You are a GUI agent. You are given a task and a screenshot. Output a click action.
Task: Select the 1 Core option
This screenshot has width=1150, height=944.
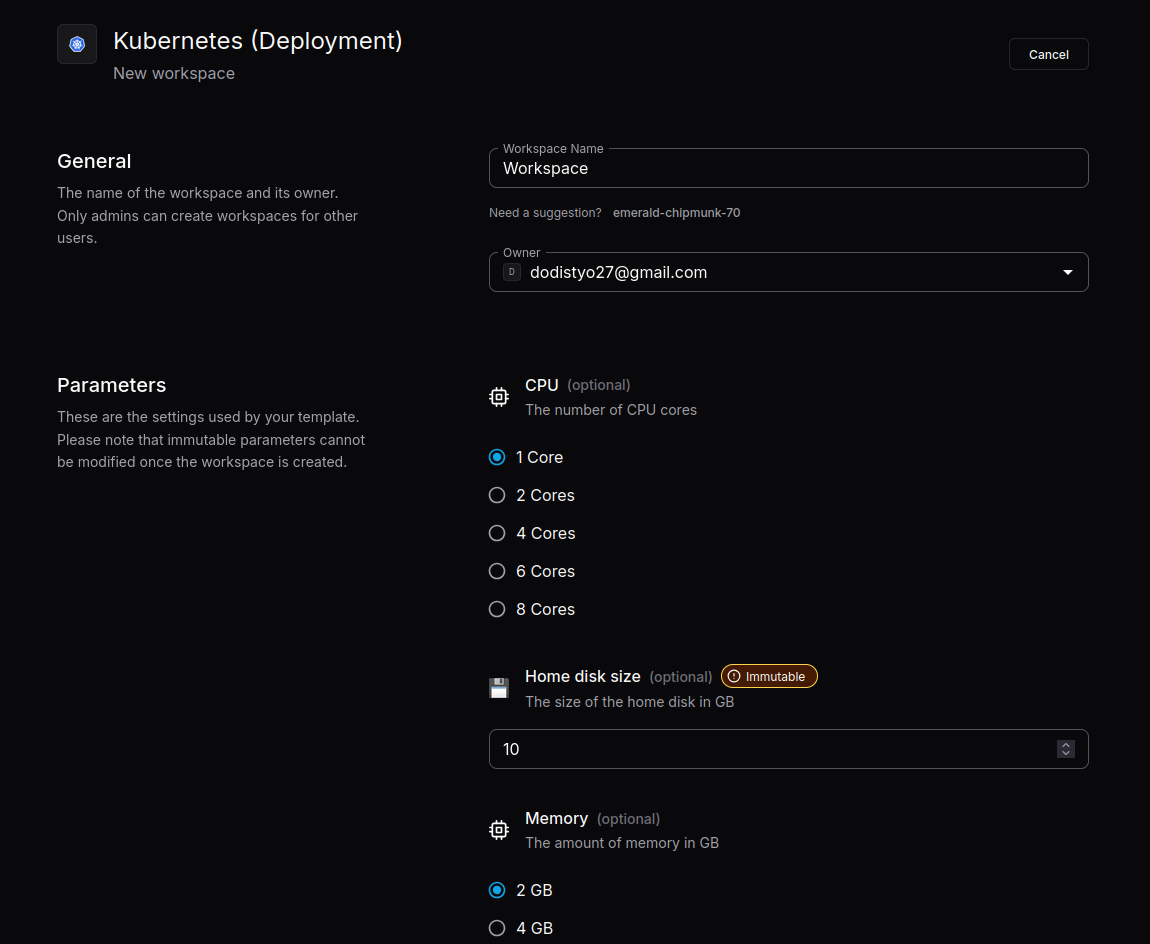(497, 457)
